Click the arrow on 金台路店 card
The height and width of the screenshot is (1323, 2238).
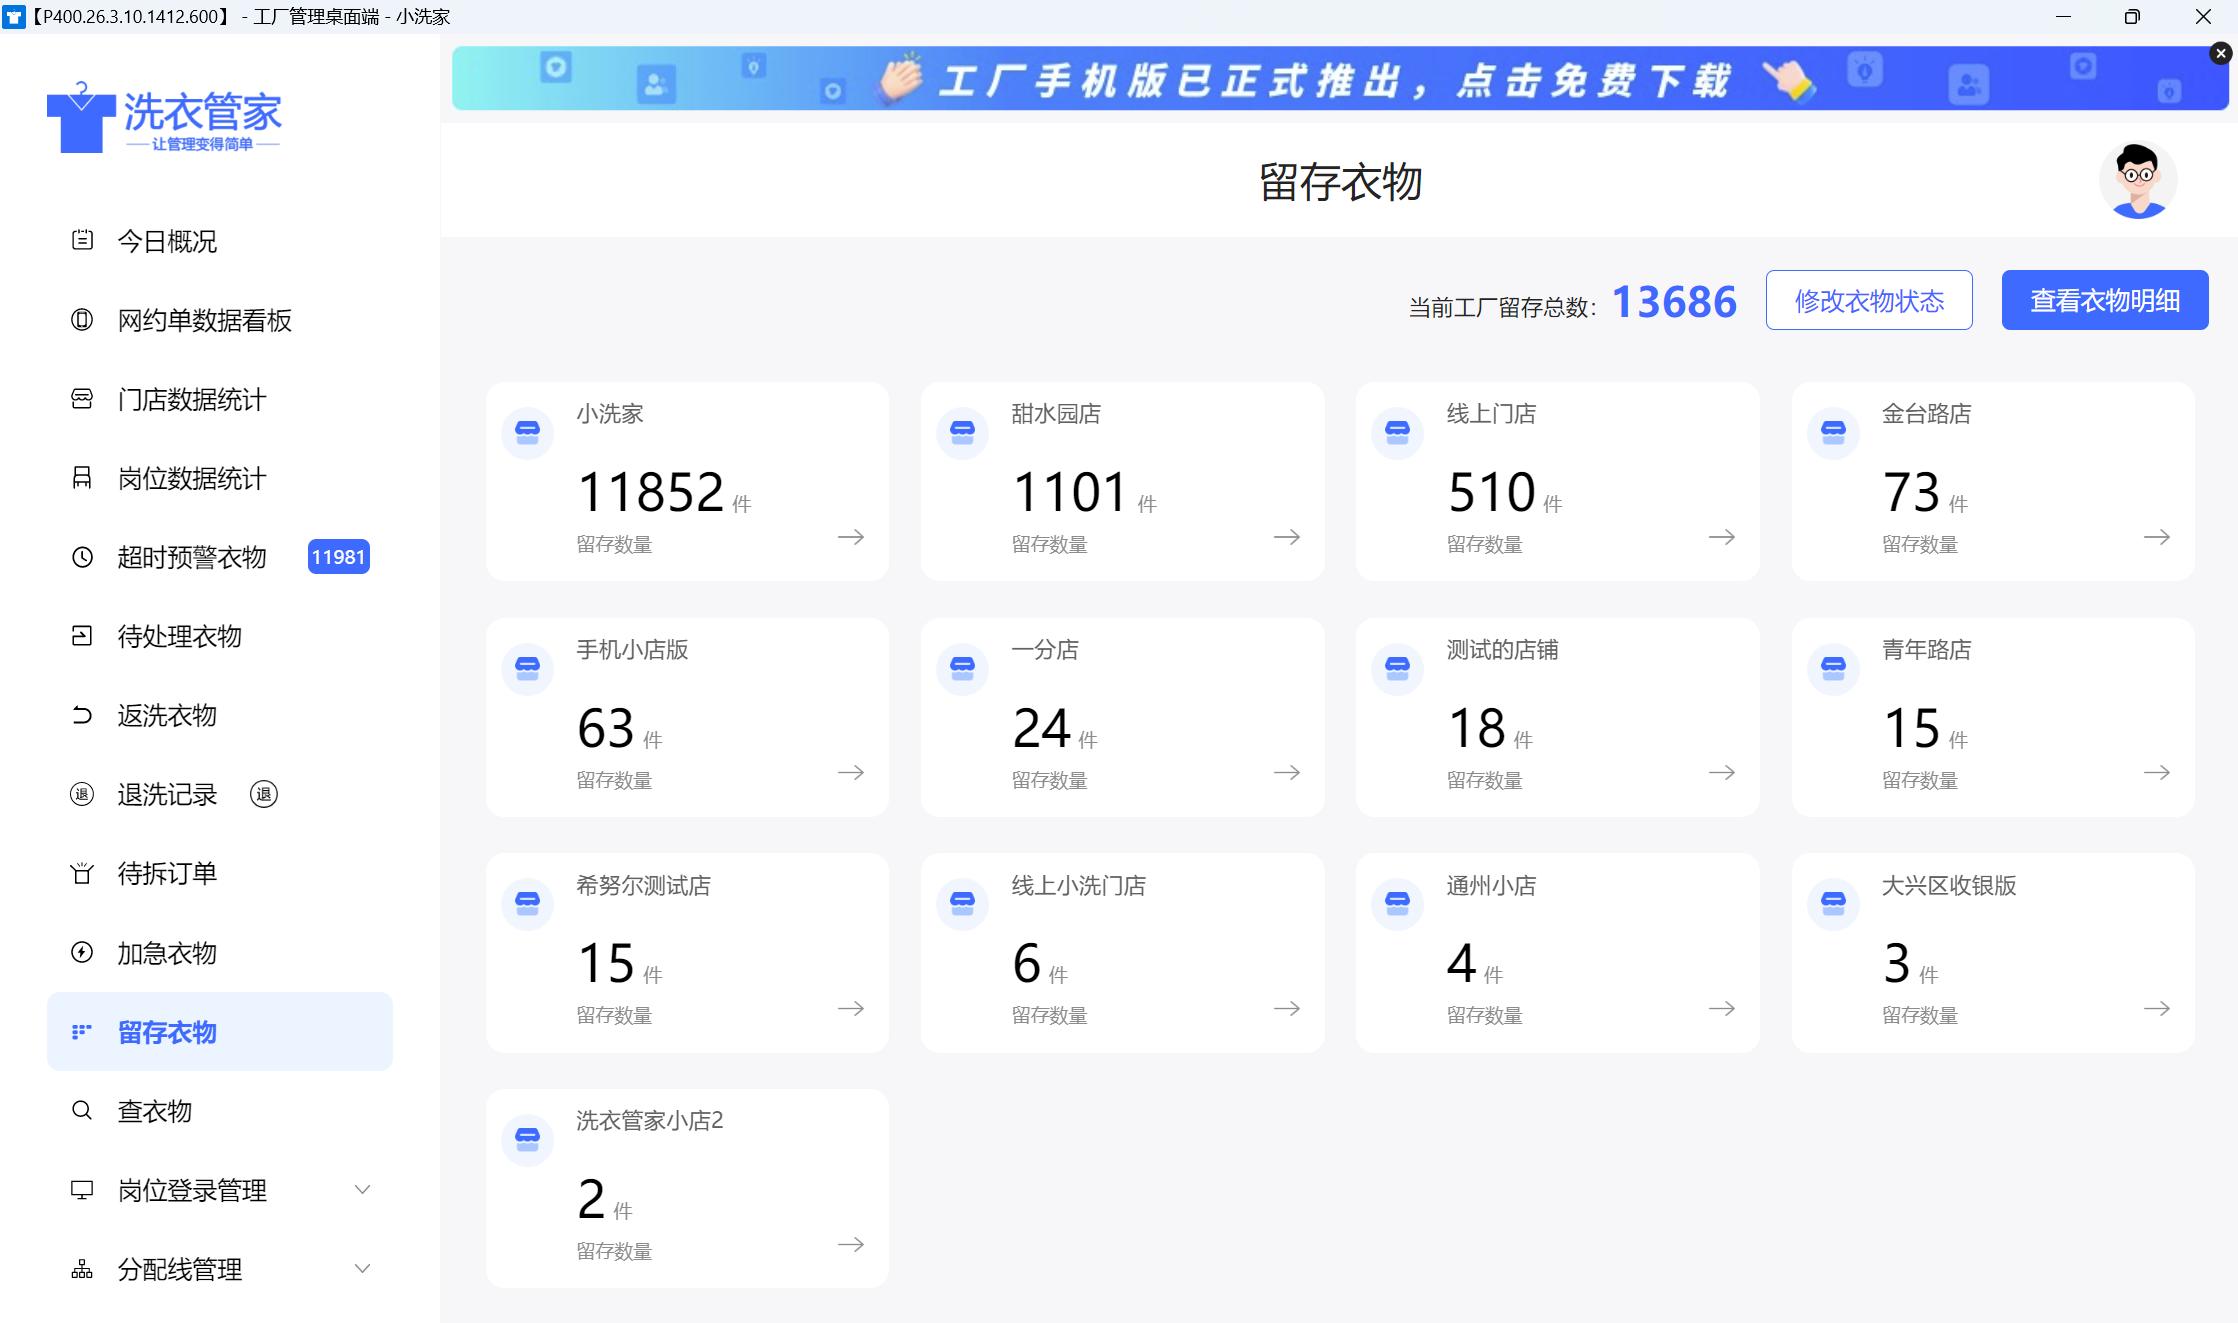click(2156, 537)
